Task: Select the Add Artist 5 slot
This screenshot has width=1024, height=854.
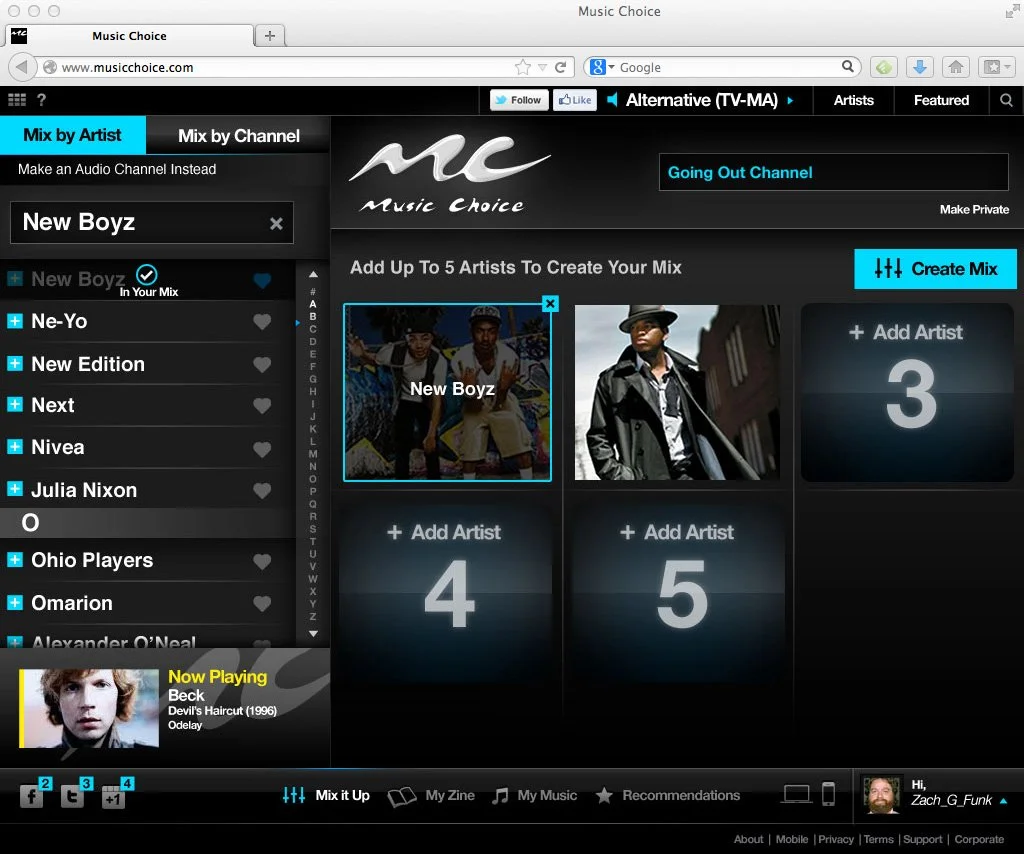Action: pos(678,591)
